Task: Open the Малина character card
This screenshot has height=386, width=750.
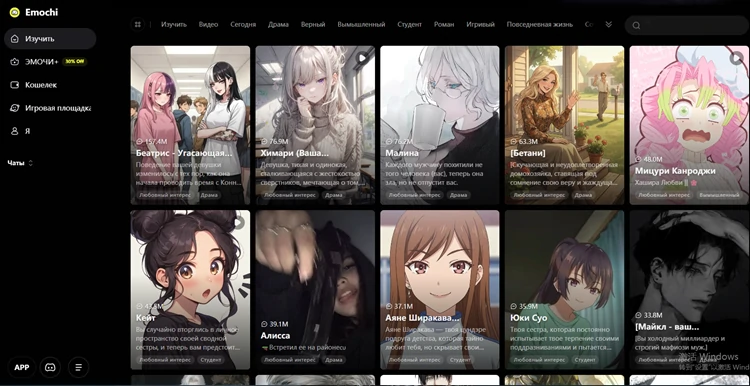Action: pyautogui.click(x=440, y=125)
